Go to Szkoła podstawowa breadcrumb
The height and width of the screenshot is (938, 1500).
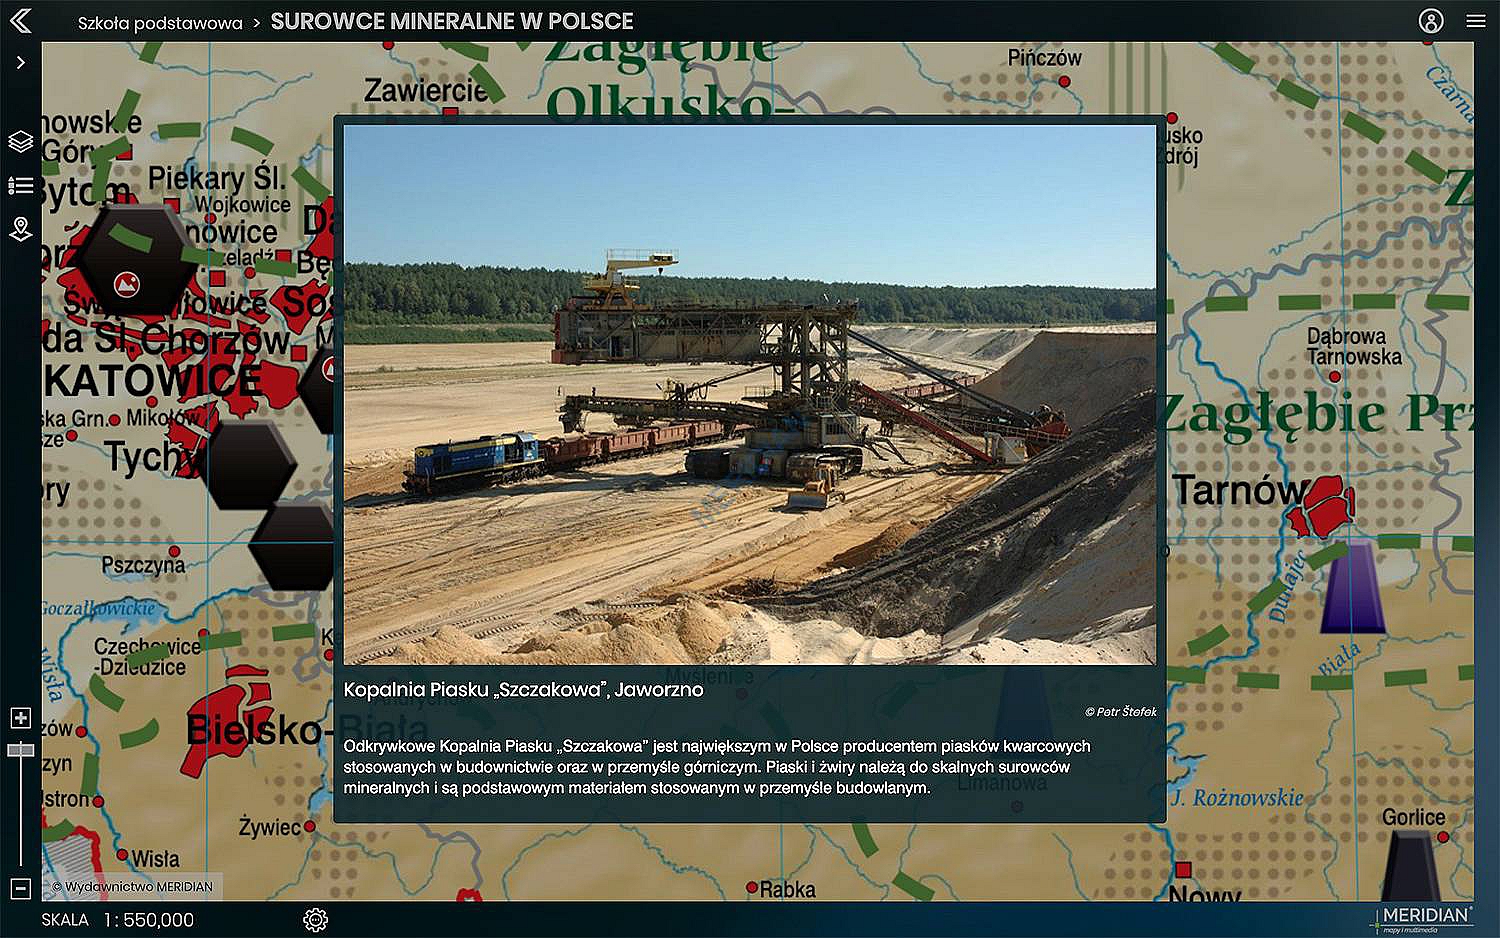coord(160,23)
